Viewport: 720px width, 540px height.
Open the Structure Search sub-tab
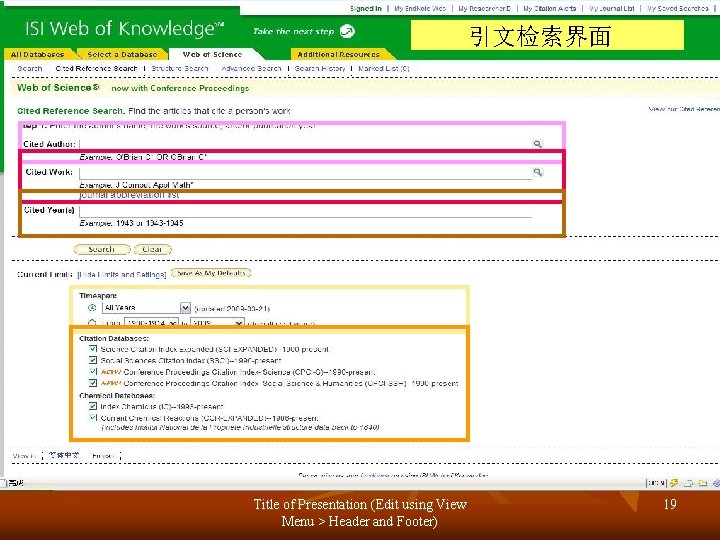tap(180, 68)
